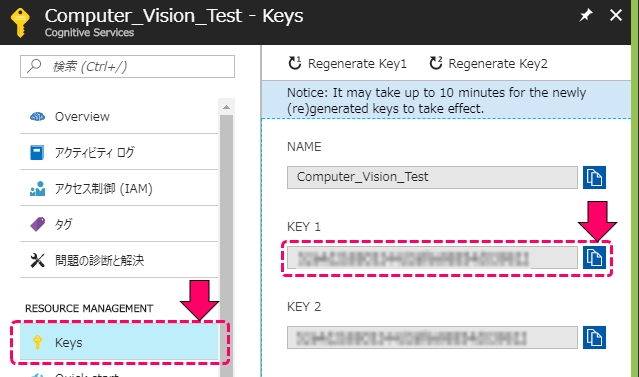Copy the KEY 1 value
The width and height of the screenshot is (639, 377).
594,258
